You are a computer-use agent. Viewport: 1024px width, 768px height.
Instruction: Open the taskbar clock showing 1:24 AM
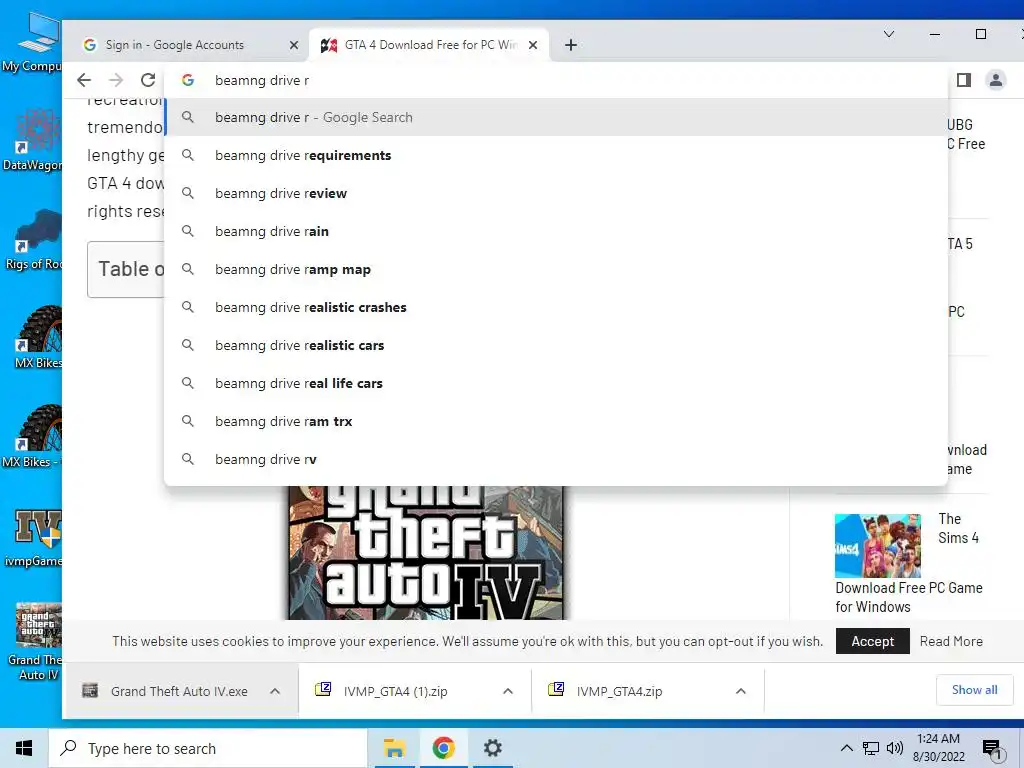[x=938, y=748]
